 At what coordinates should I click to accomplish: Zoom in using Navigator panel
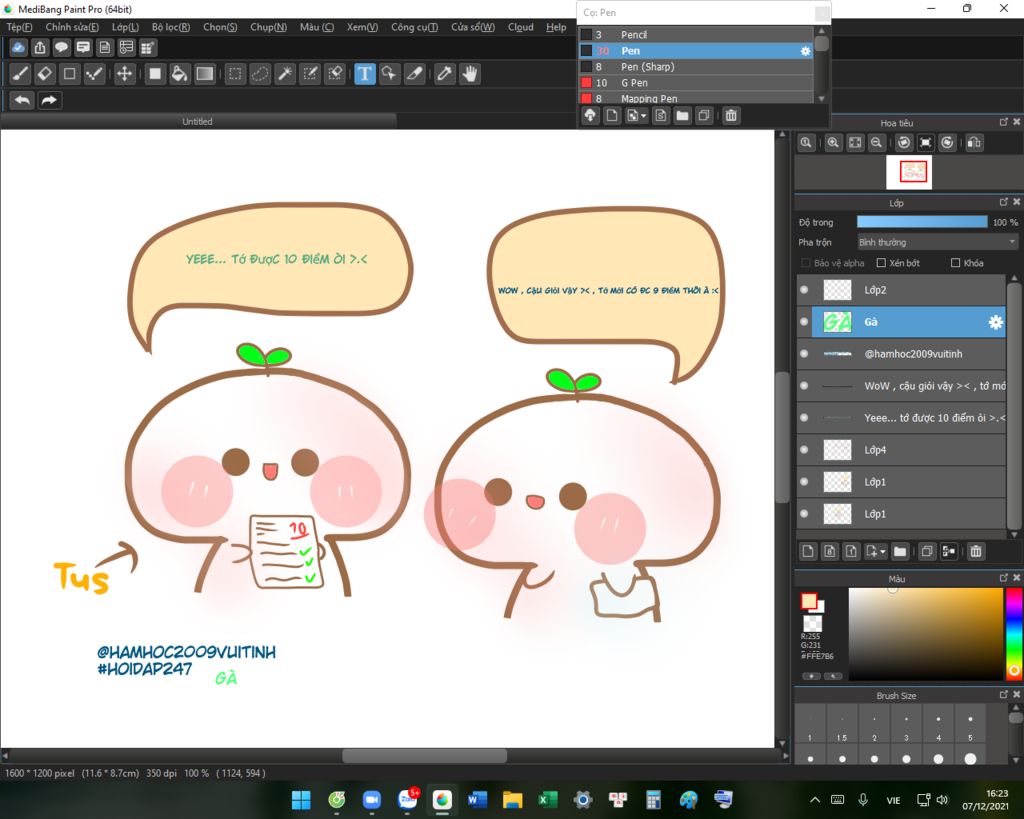point(833,142)
